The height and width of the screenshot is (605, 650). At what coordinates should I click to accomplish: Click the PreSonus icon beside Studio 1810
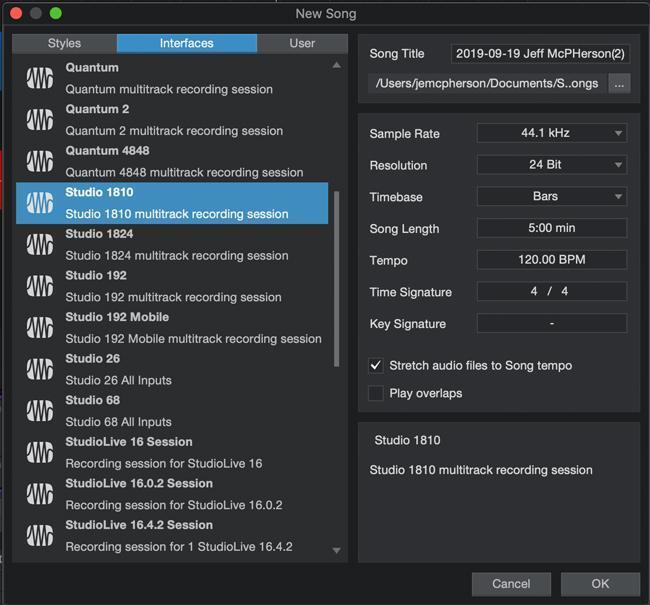[x=40, y=203]
